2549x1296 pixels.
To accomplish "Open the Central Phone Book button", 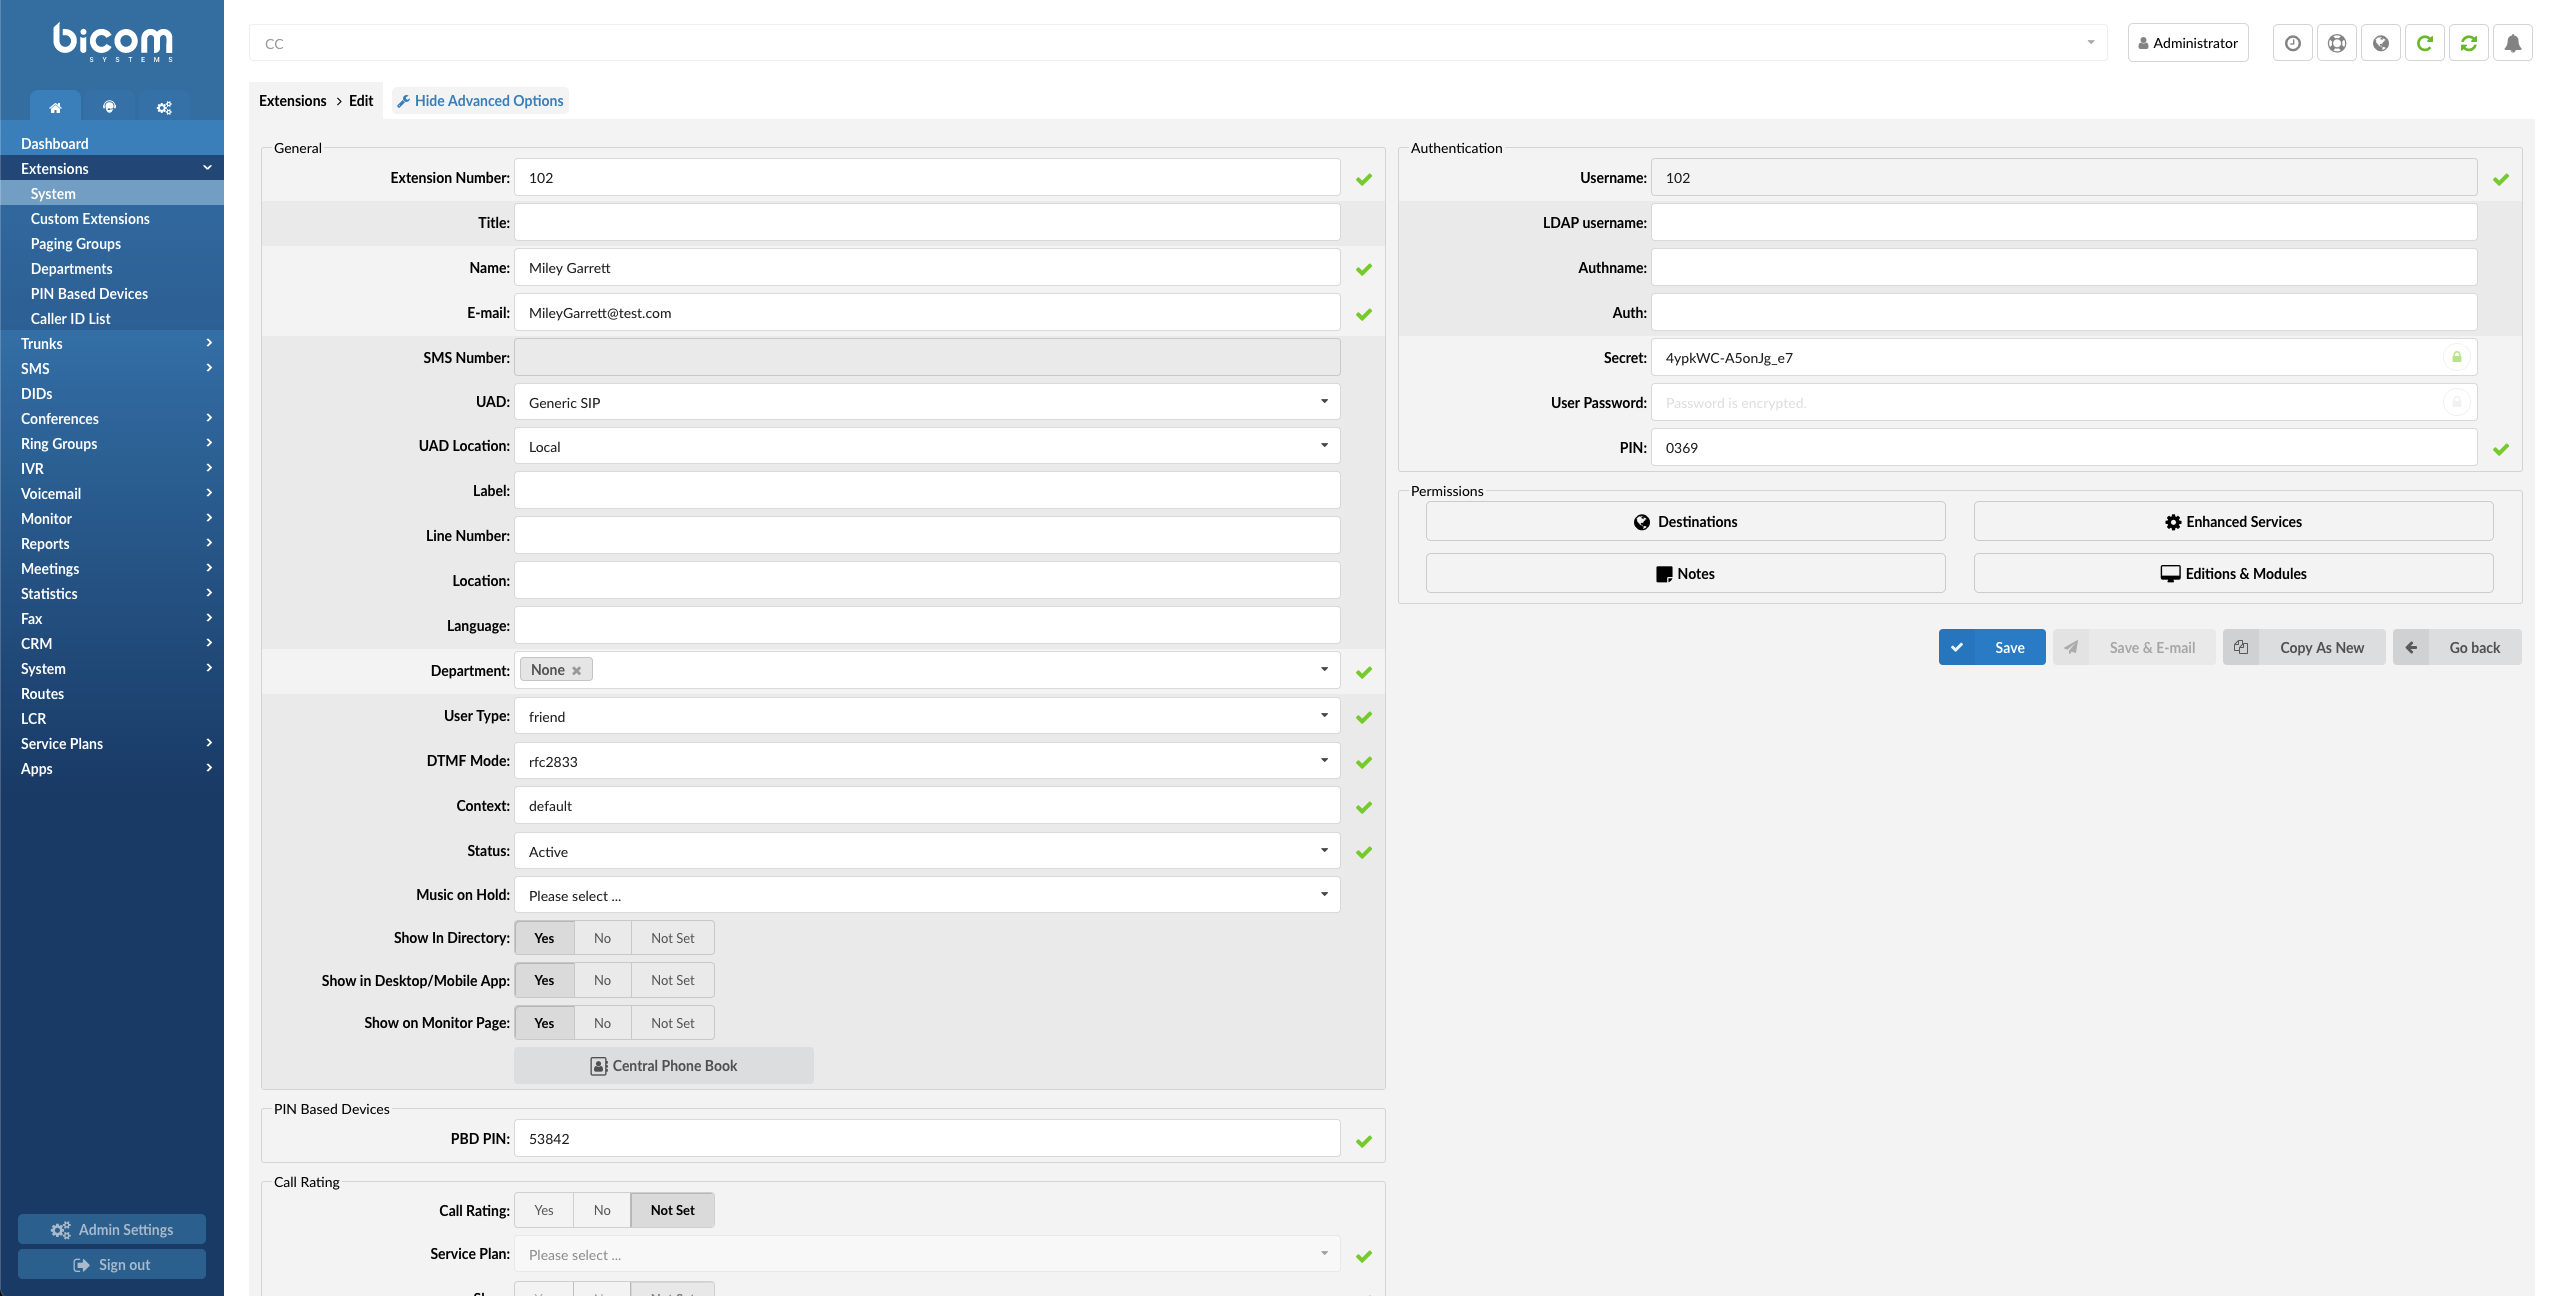I will [664, 1065].
